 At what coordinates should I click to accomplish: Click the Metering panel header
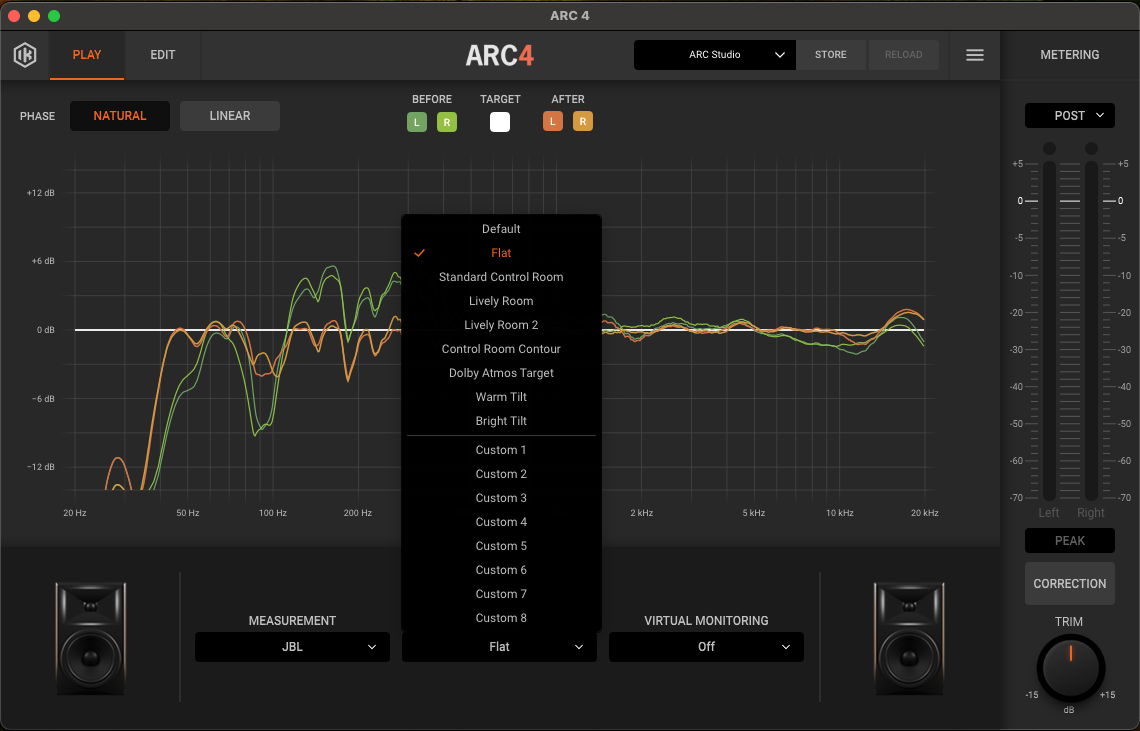(1069, 55)
